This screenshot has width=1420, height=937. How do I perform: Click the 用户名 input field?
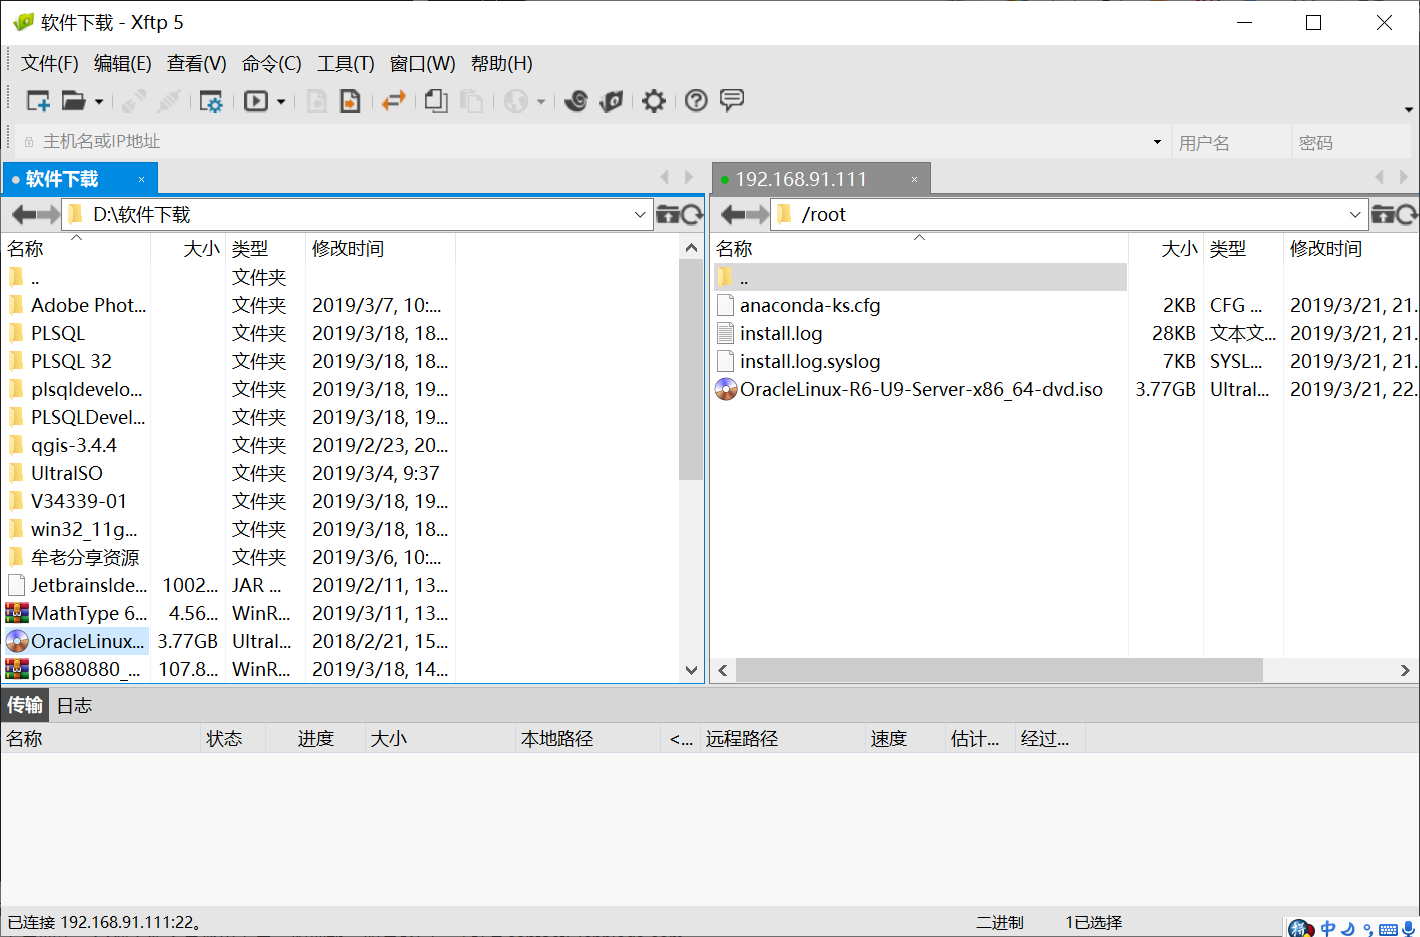[x=1230, y=142]
